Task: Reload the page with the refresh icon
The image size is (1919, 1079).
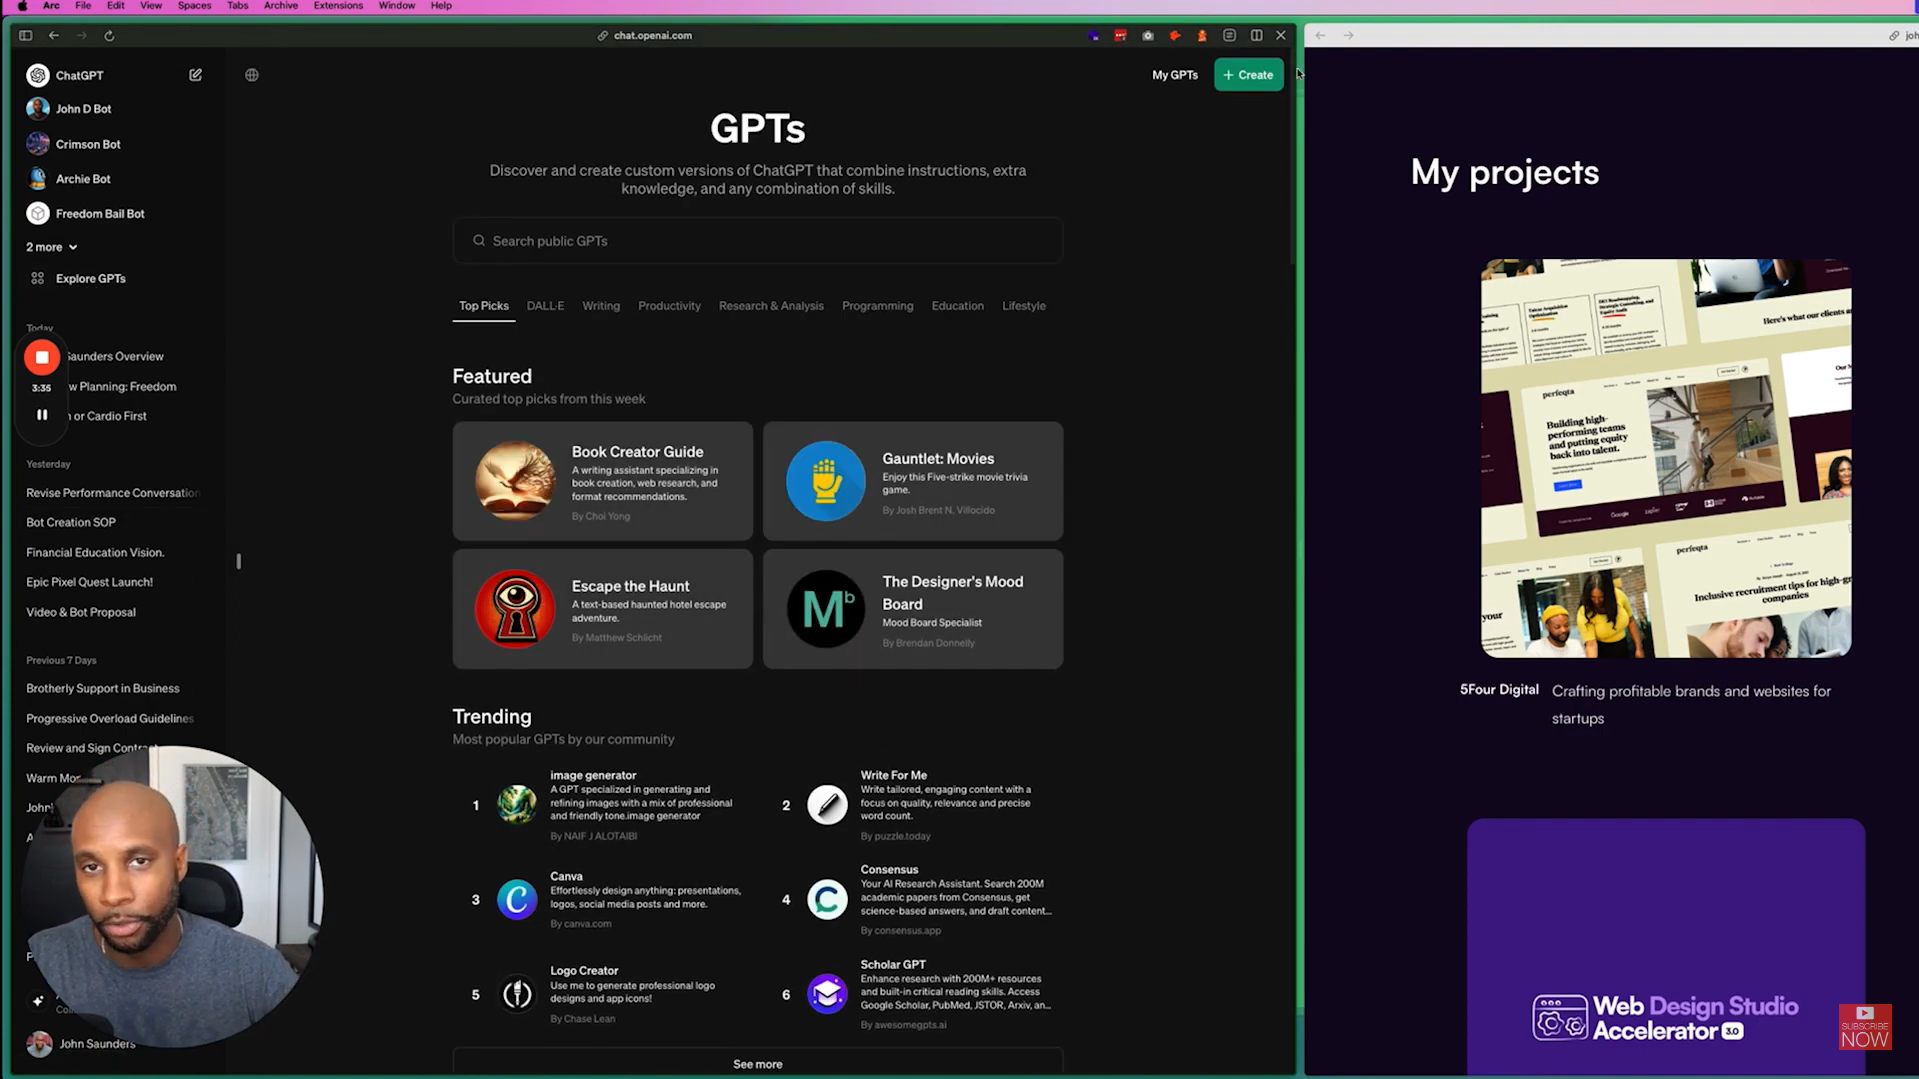Action: pos(109,36)
